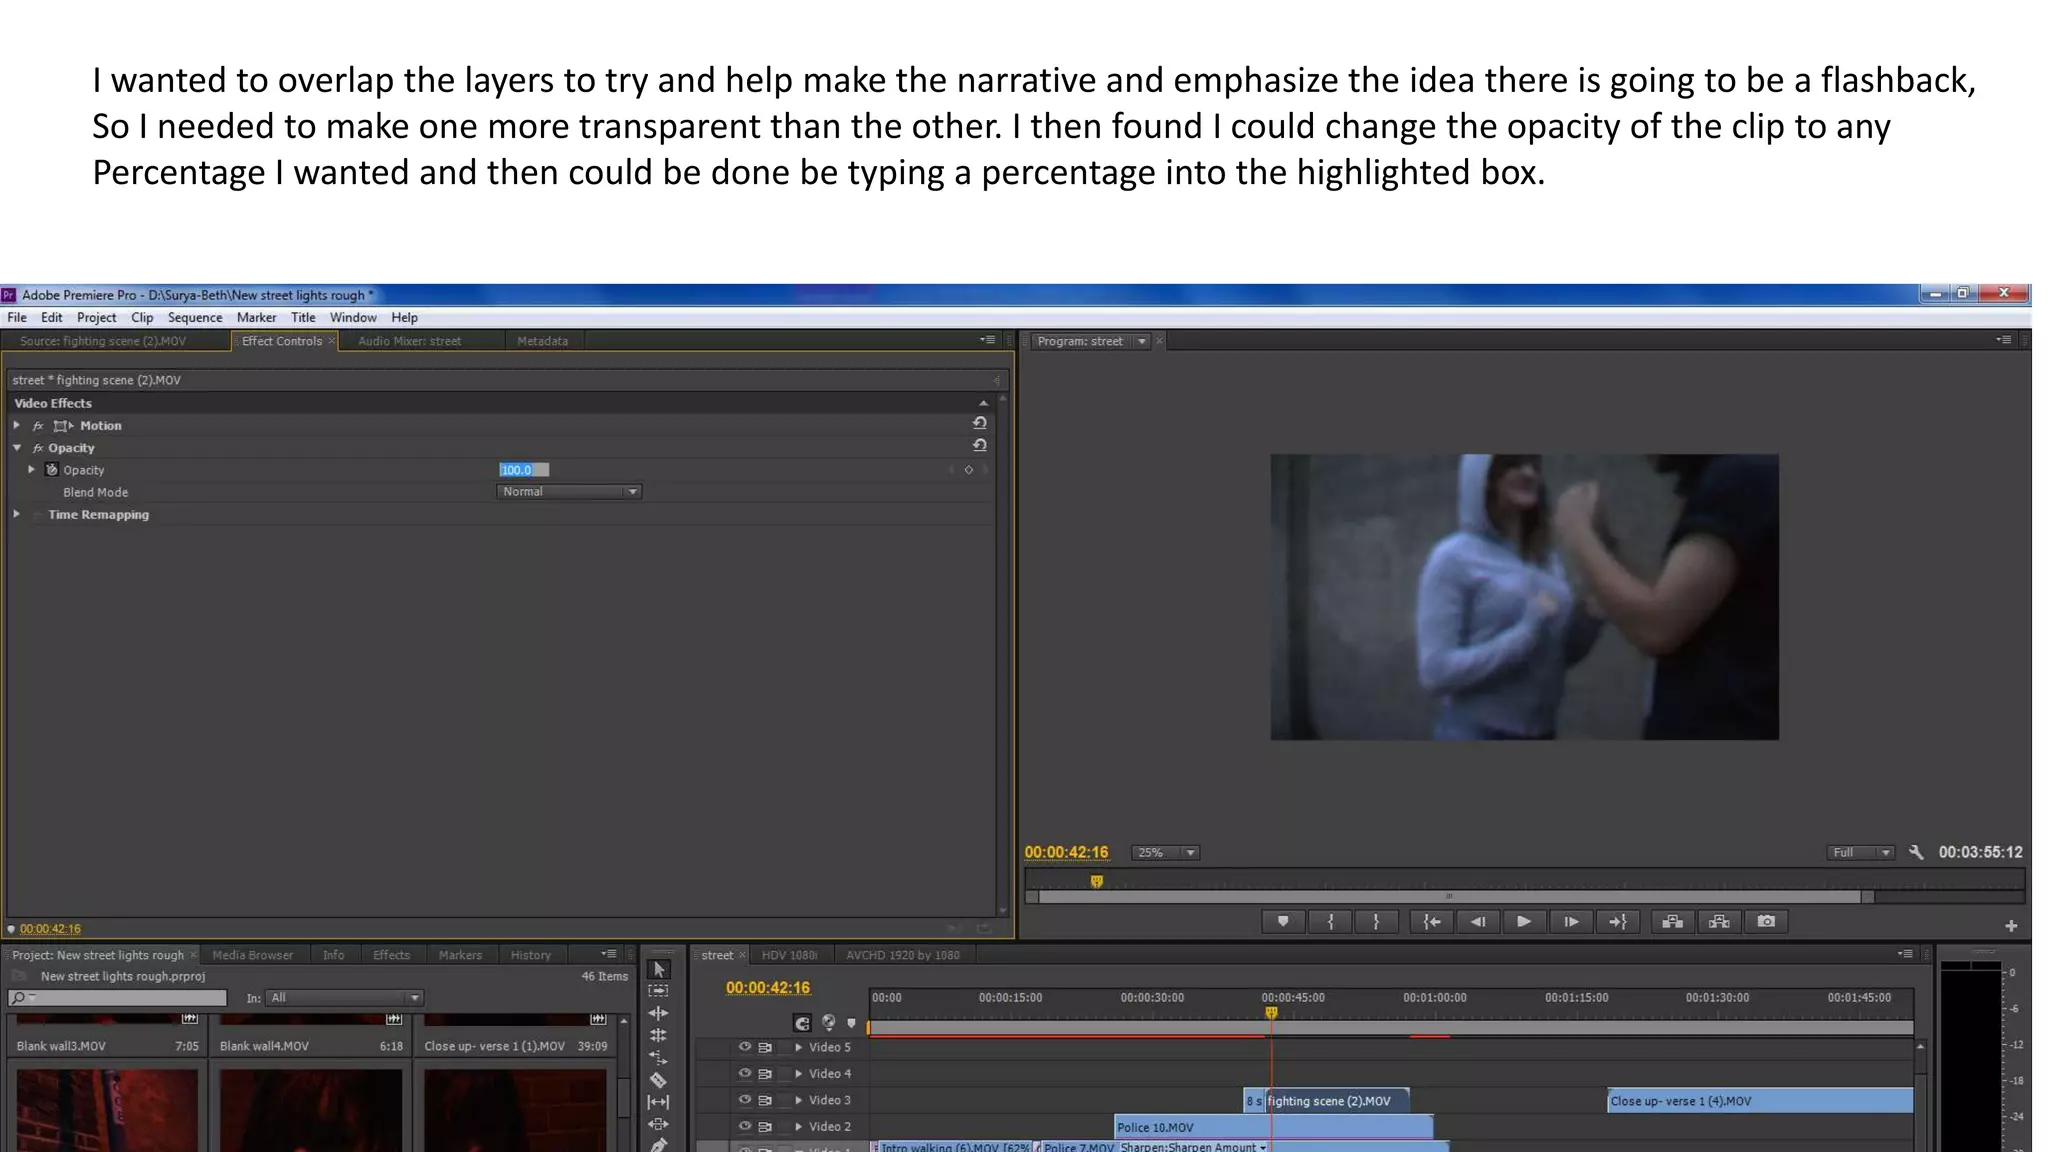Click the Set Encore Chapter Marker icon
Viewport: 2048px width, 1152px height.
828,1022
